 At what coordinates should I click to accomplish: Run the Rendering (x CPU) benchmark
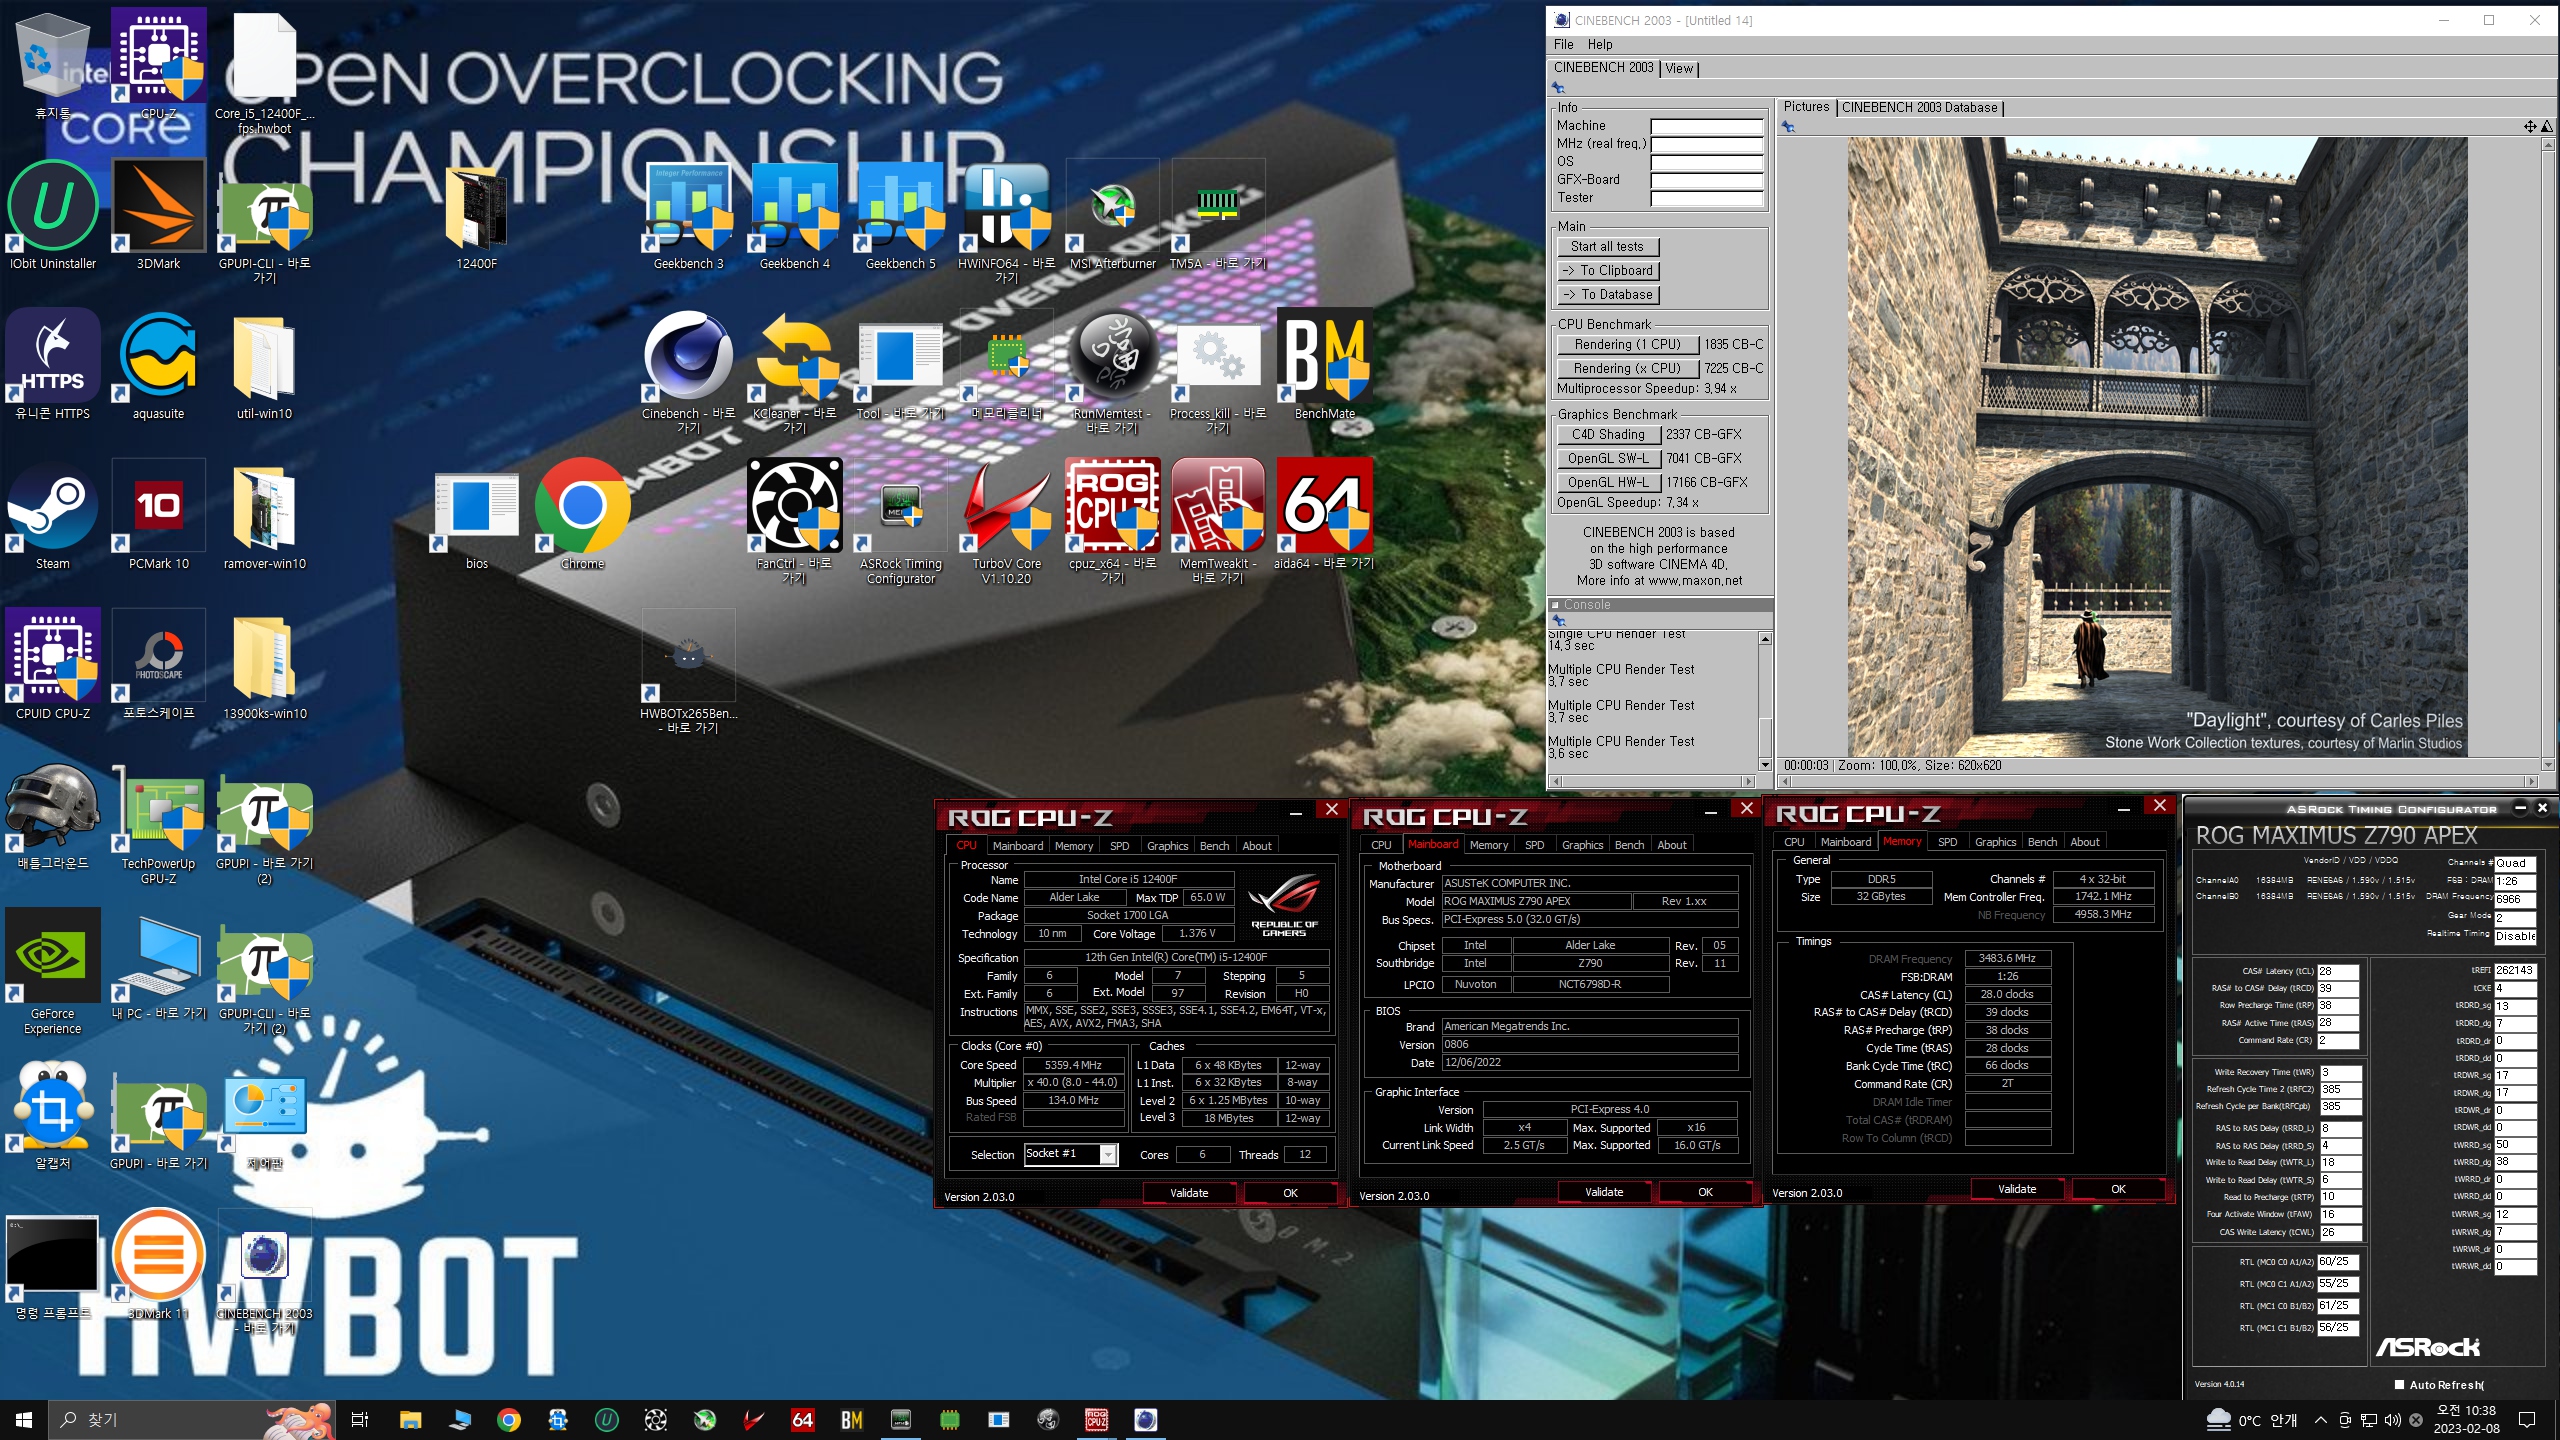(x=1628, y=368)
